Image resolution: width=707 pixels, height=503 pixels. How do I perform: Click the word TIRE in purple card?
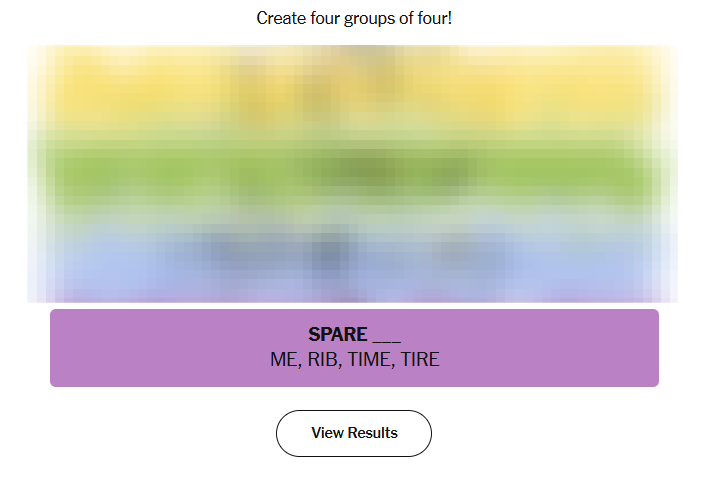(420, 359)
